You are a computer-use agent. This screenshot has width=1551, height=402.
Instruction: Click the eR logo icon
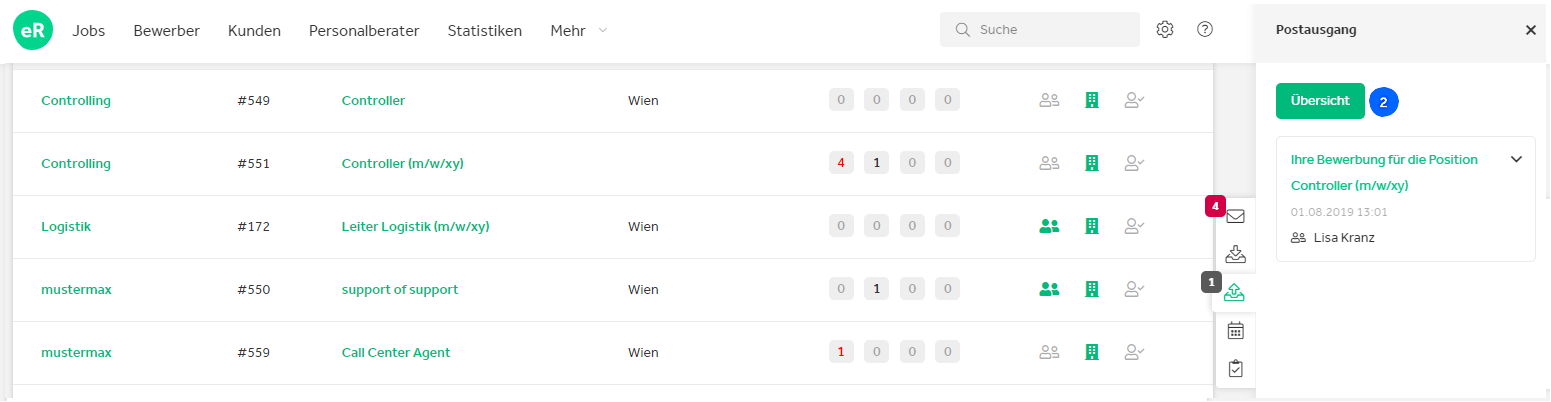coord(33,30)
